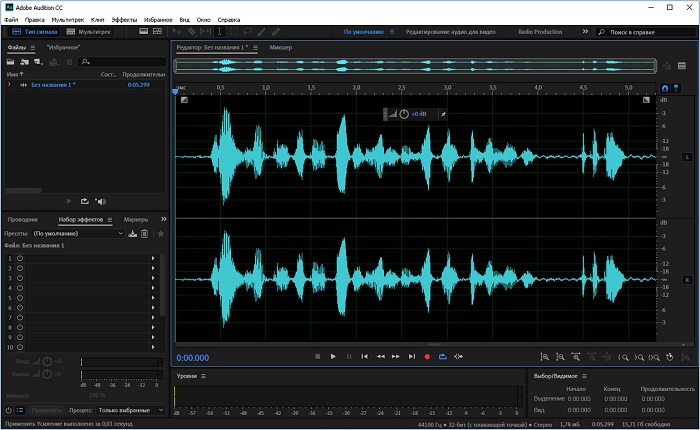This screenshot has width=700, height=430.
Task: Toggle power for effect slot 1
Action: (x=20, y=258)
